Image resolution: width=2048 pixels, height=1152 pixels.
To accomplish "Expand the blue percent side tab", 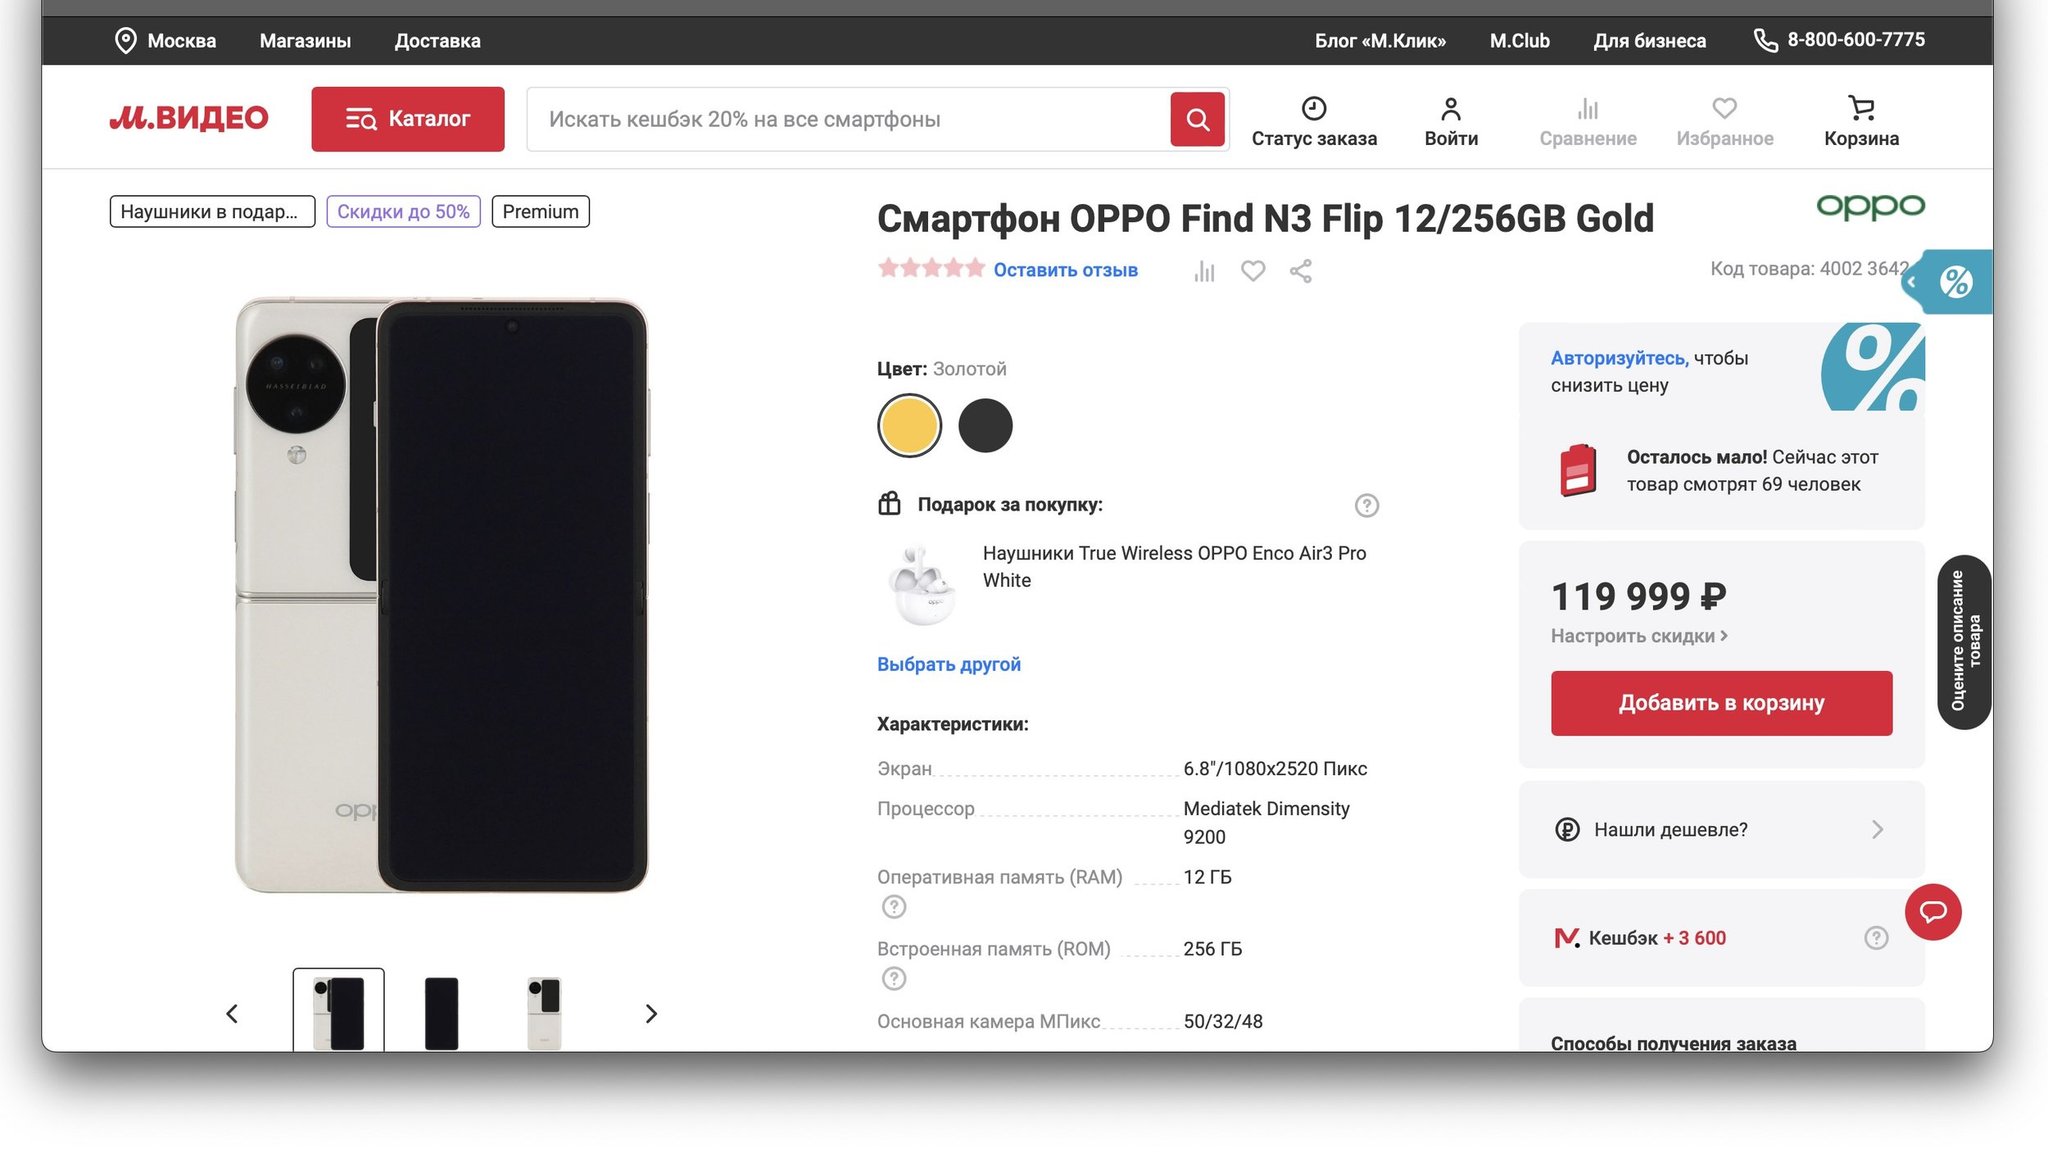I will 1946,282.
